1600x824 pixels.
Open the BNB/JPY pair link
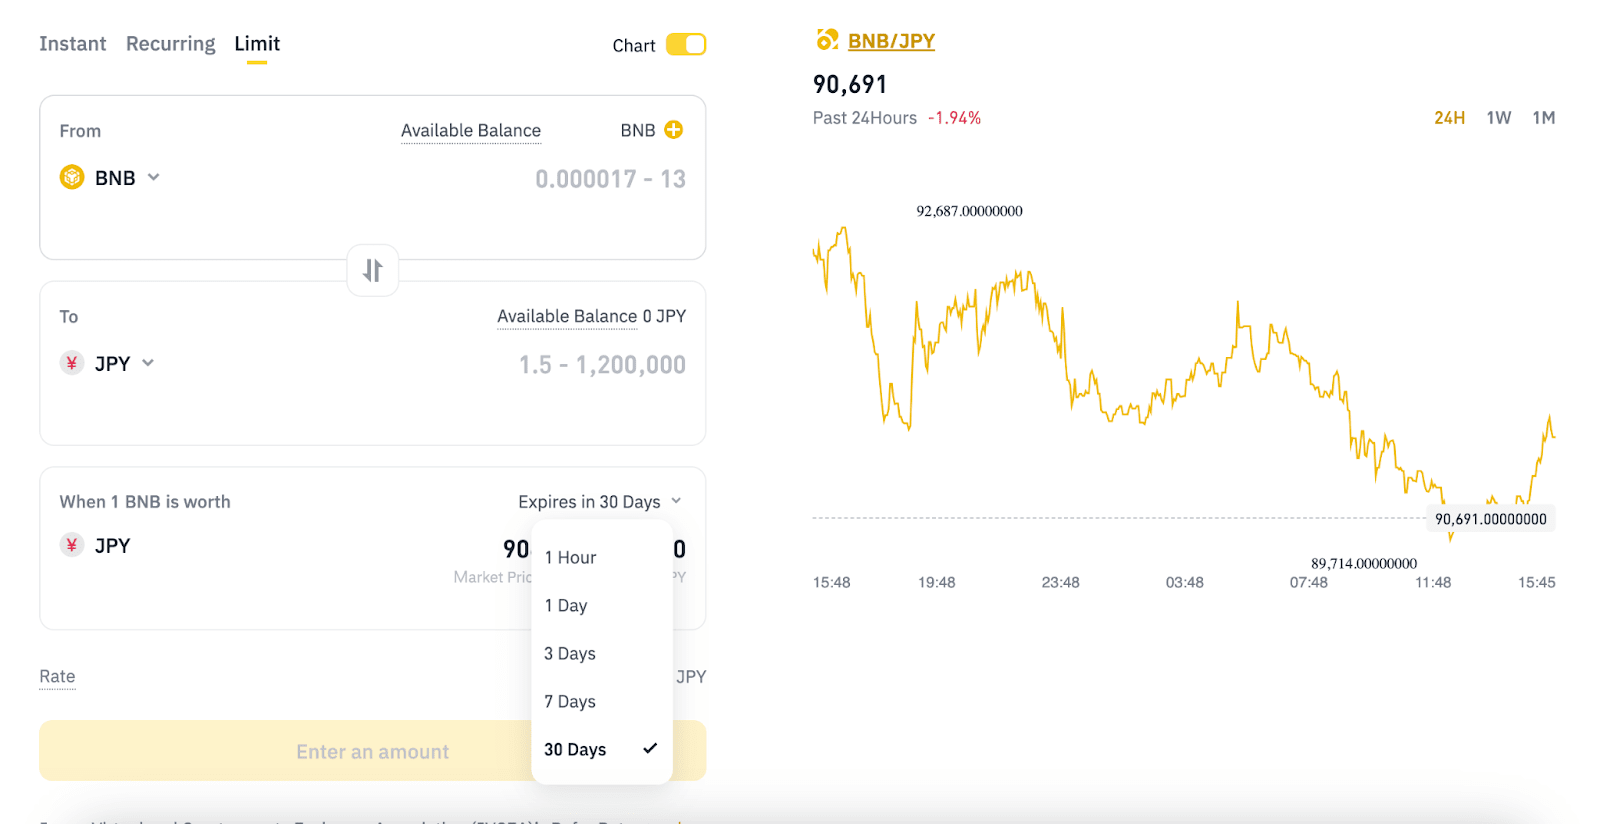pyautogui.click(x=891, y=41)
